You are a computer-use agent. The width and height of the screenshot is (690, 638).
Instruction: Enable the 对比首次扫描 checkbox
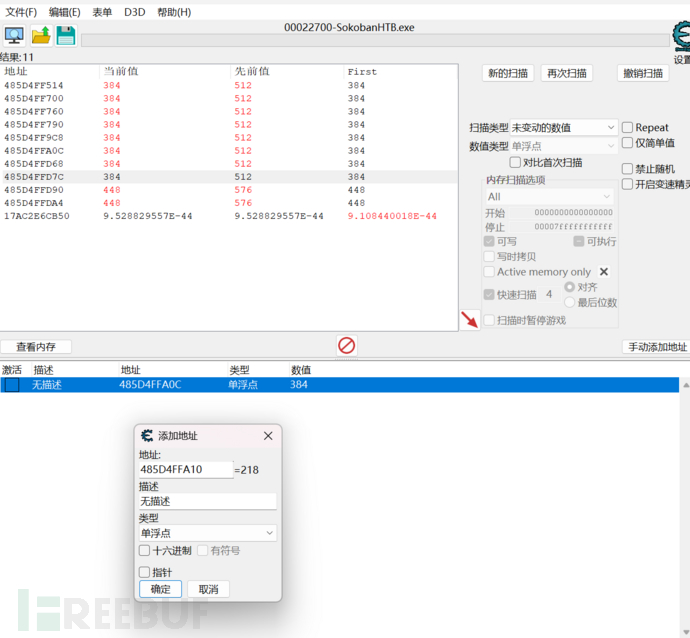515,162
